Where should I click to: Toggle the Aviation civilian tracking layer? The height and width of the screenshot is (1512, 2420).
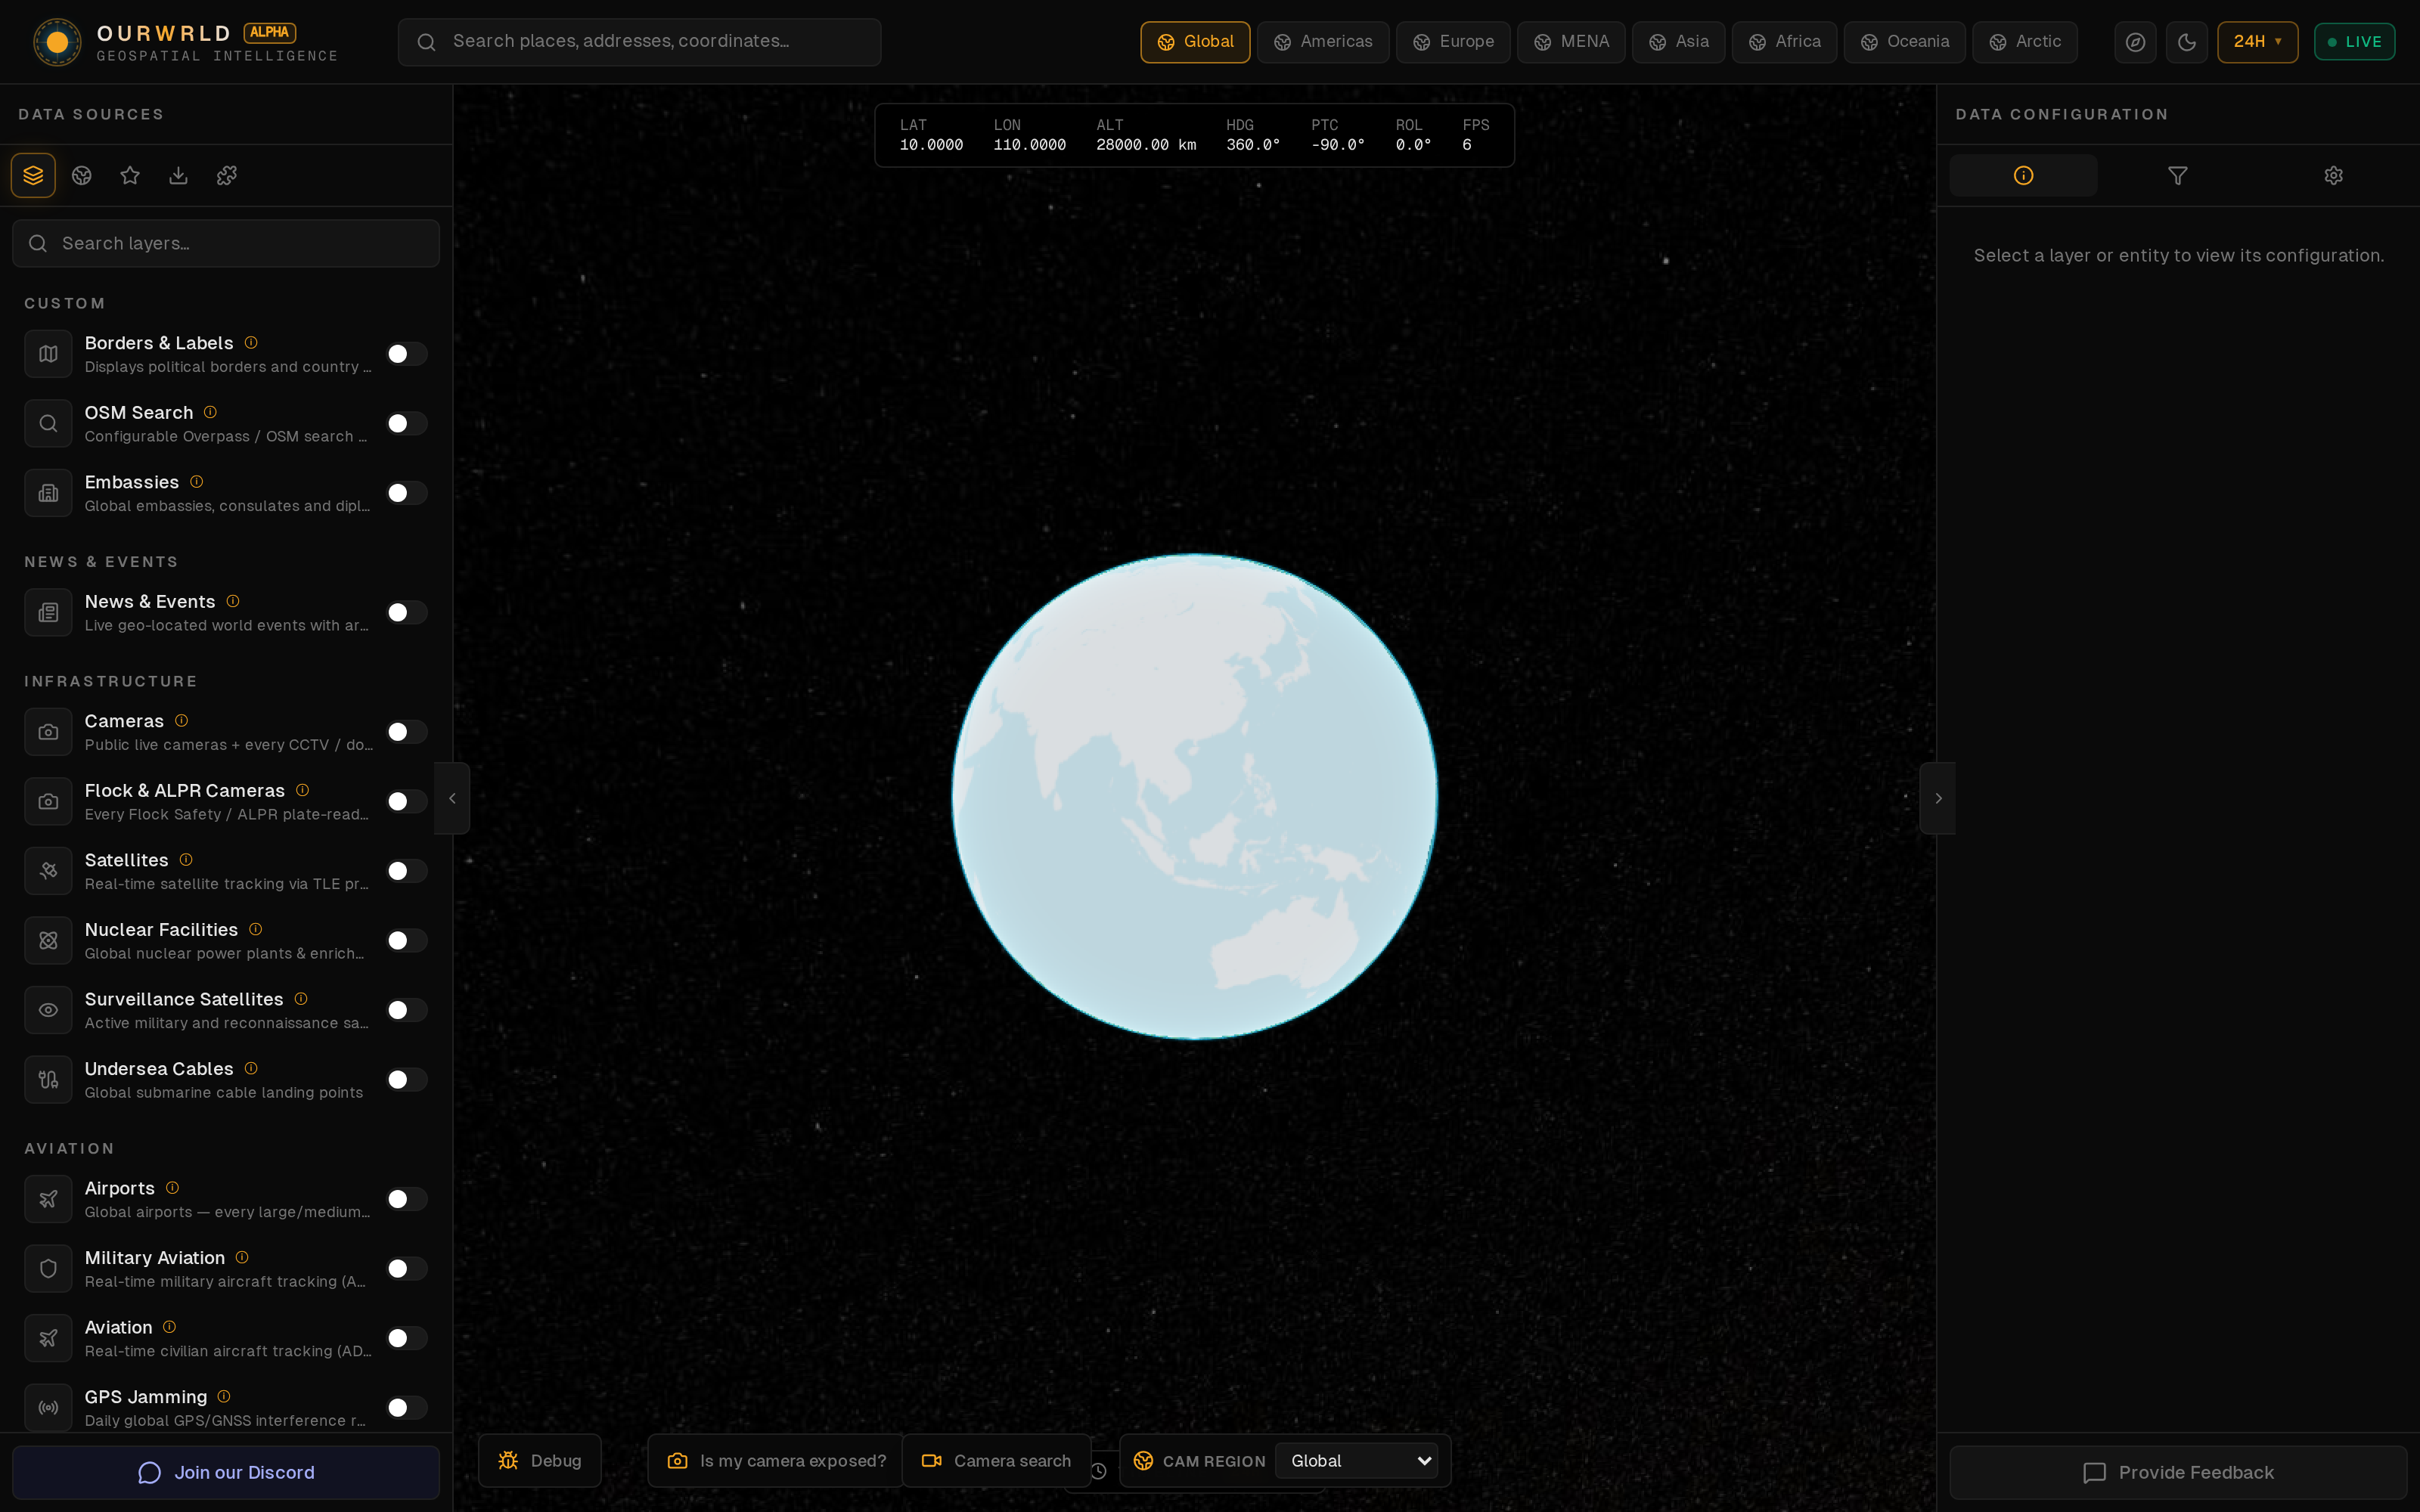coord(407,1338)
